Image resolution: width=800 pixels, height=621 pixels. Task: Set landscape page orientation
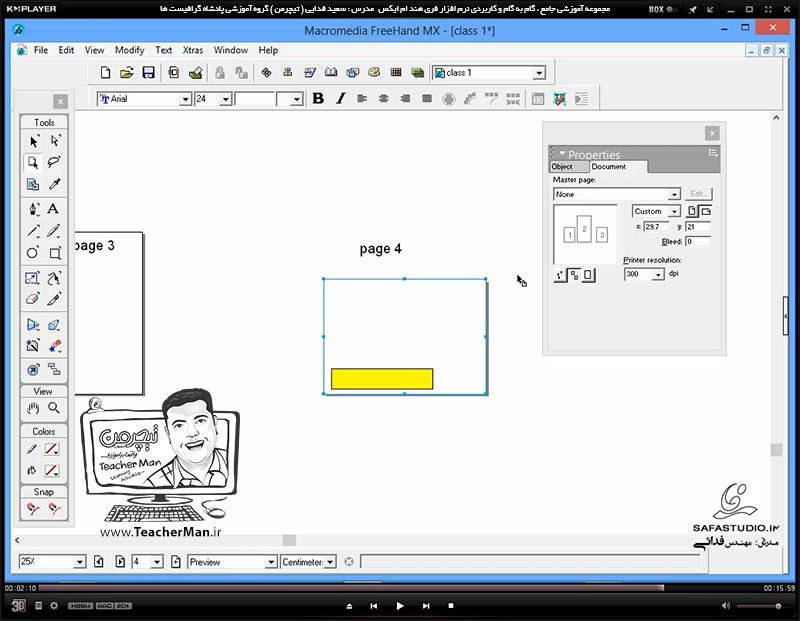click(706, 211)
